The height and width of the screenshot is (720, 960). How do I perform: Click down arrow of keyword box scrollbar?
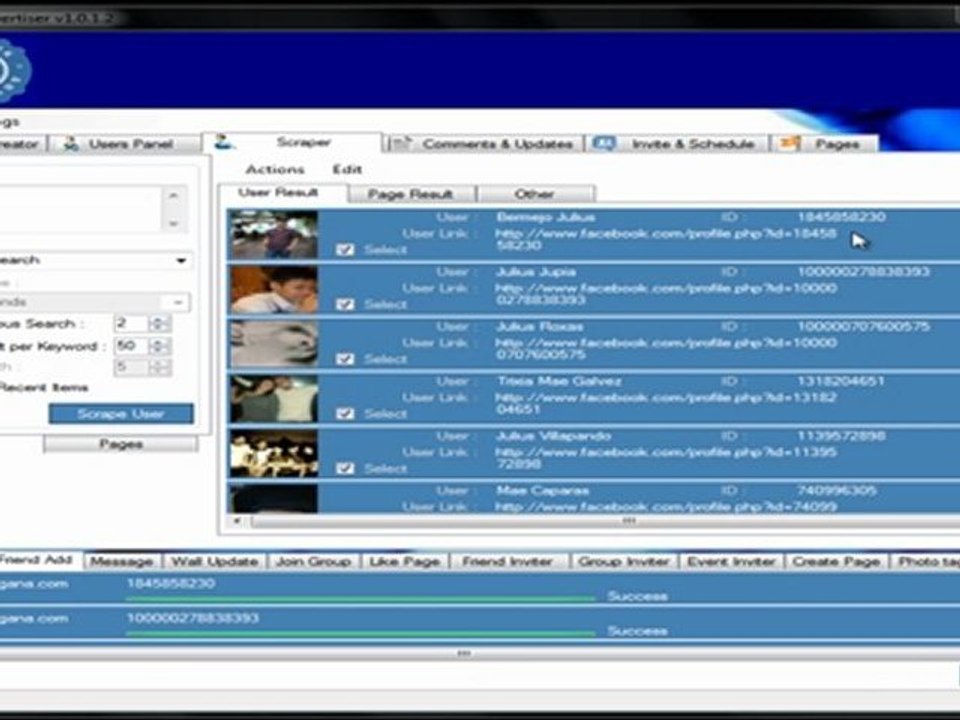click(174, 223)
